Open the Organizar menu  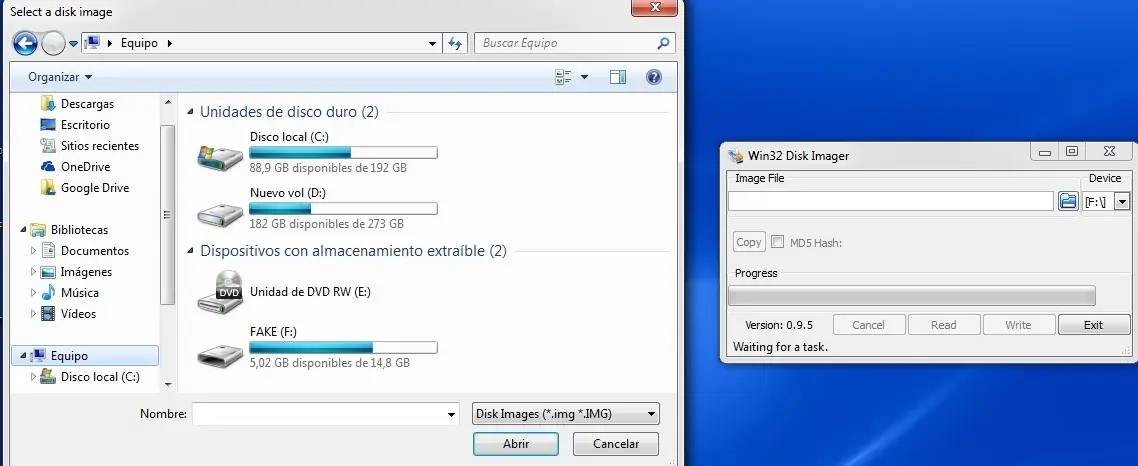point(60,77)
